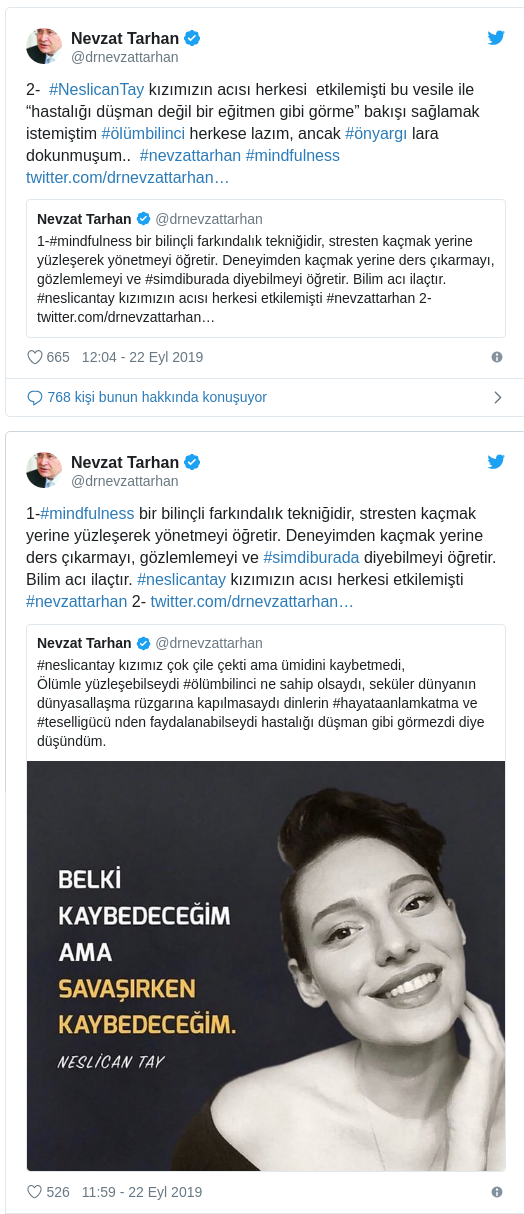Viewport: 524px width, 1214px height.
Task: Like the second tweet with 526 likes
Action: (35, 1192)
